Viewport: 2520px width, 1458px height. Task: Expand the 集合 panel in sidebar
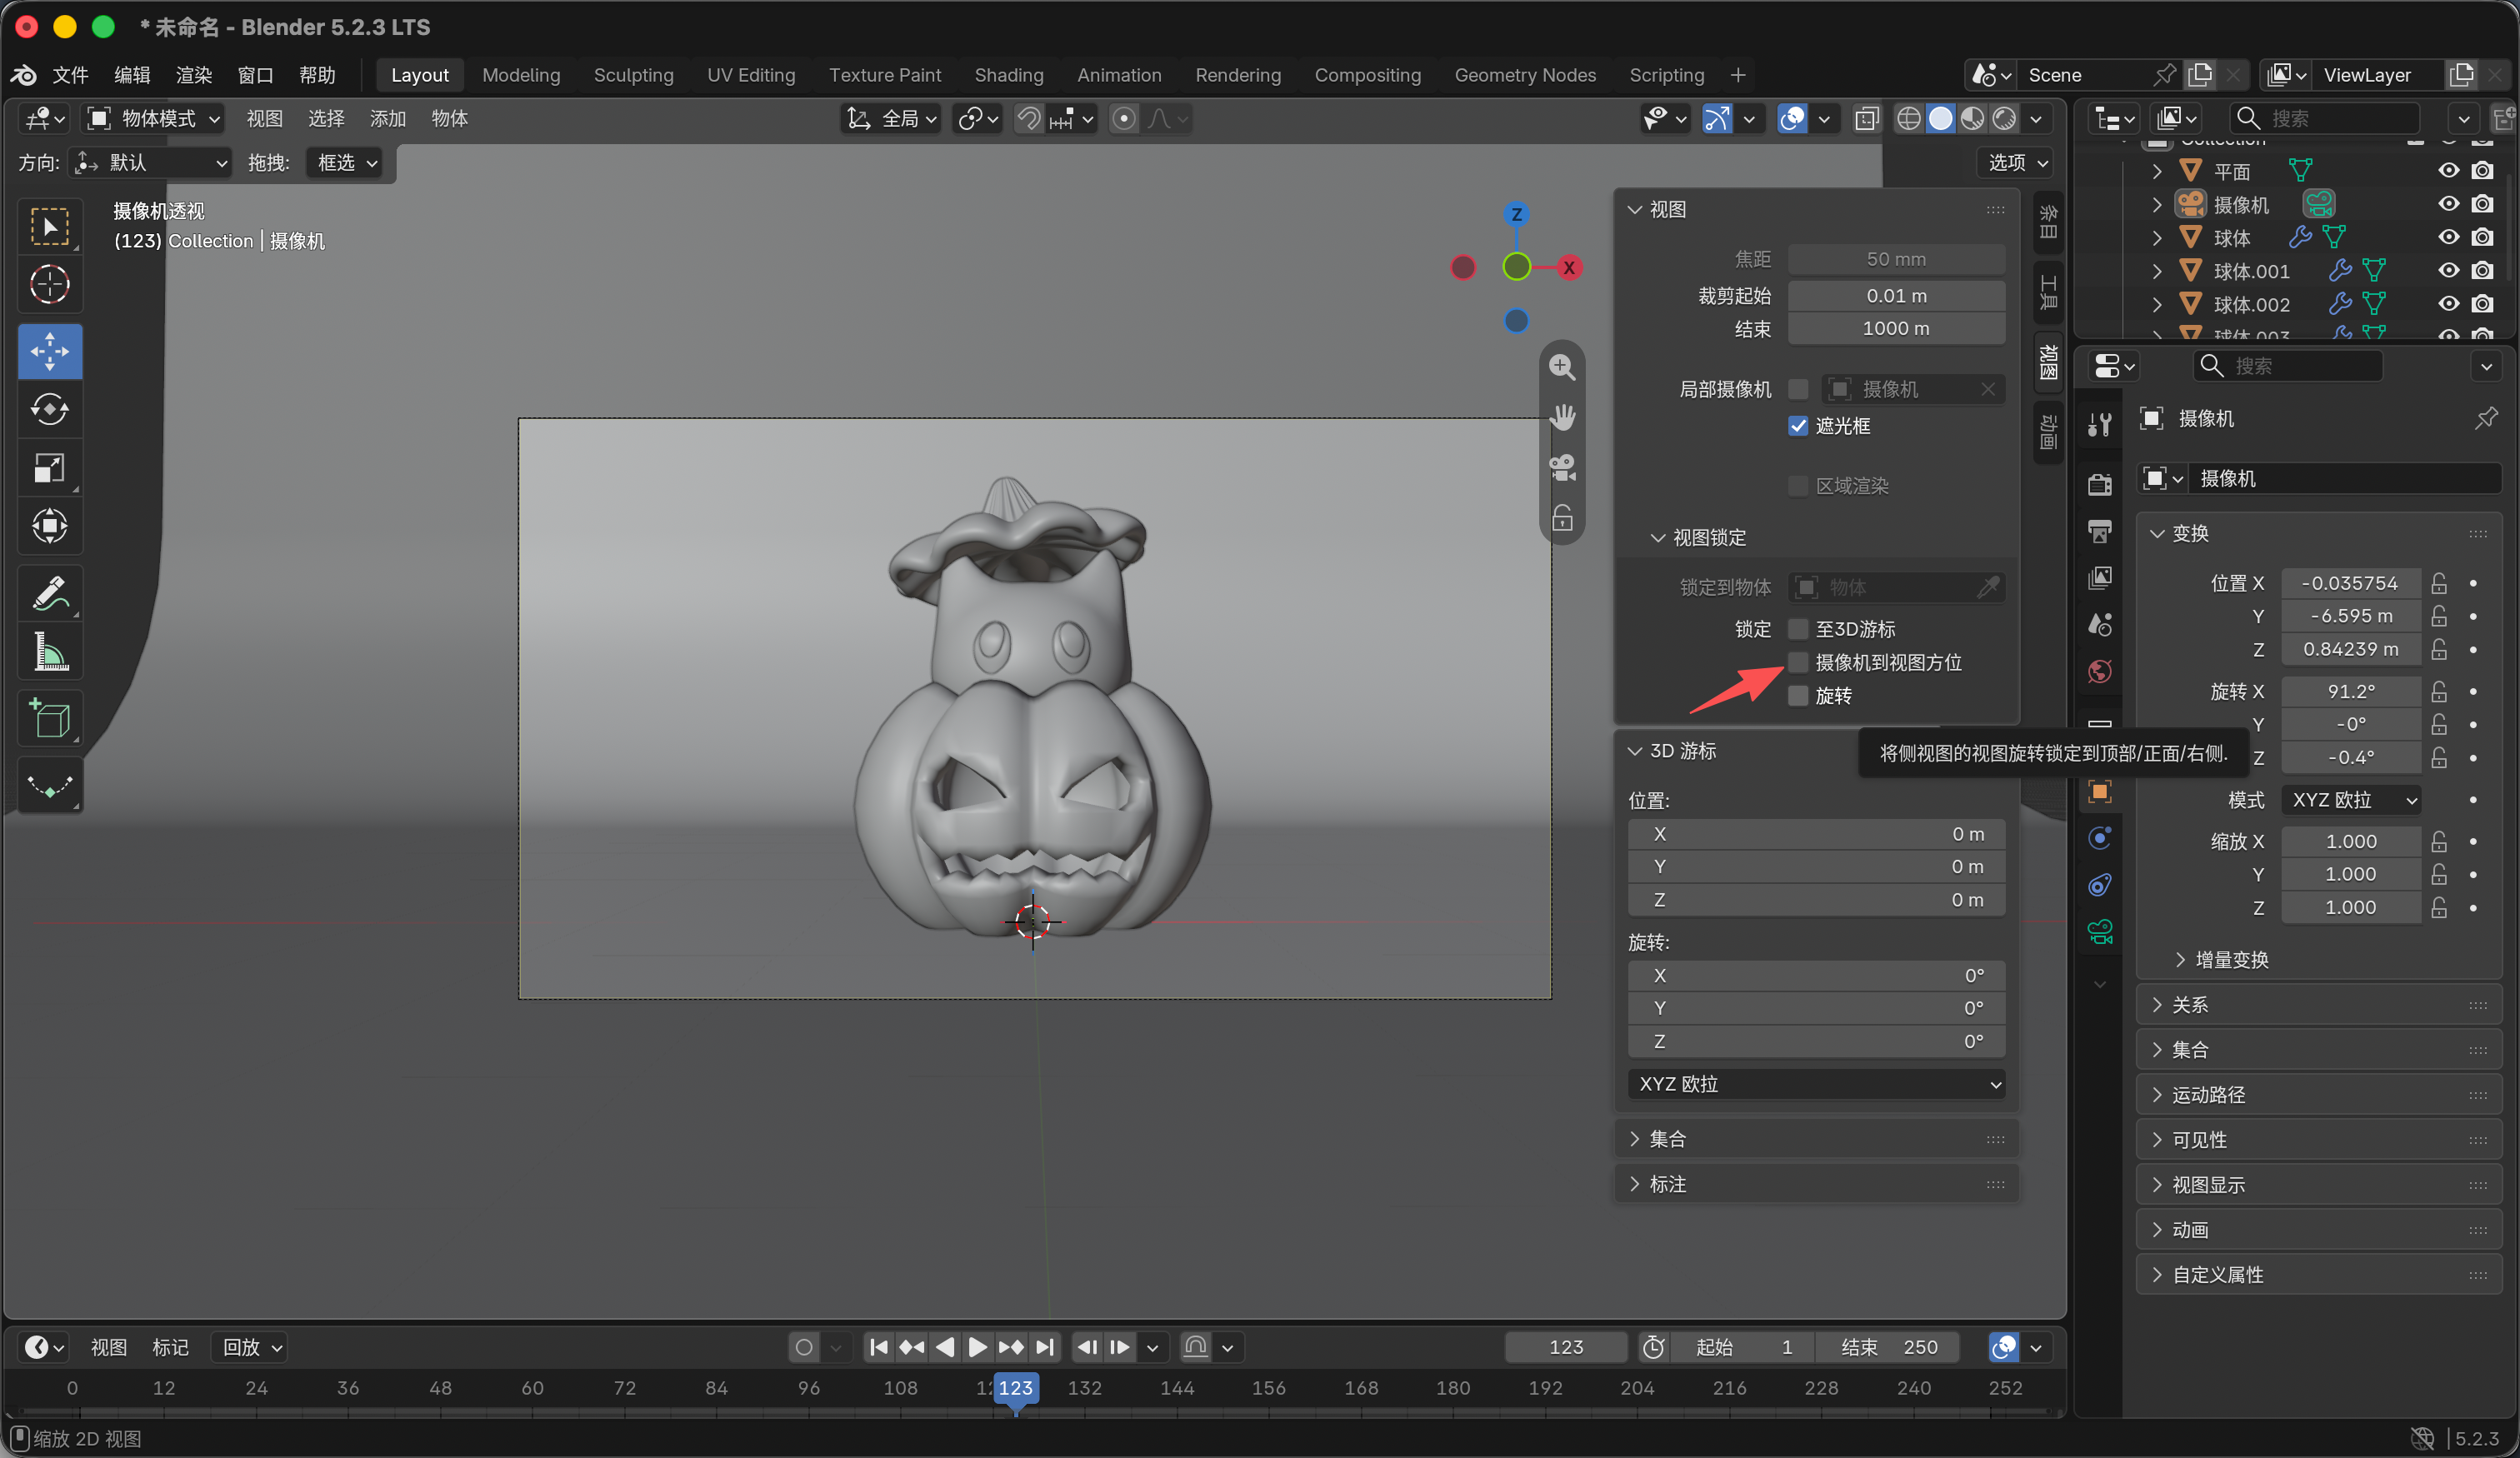tap(1816, 1139)
